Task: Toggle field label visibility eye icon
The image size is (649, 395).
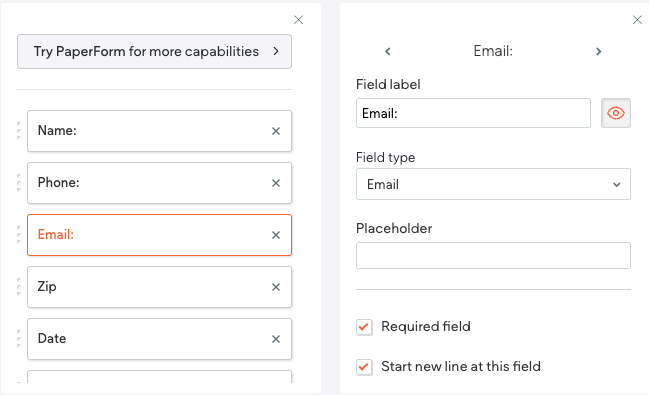Action: click(615, 113)
